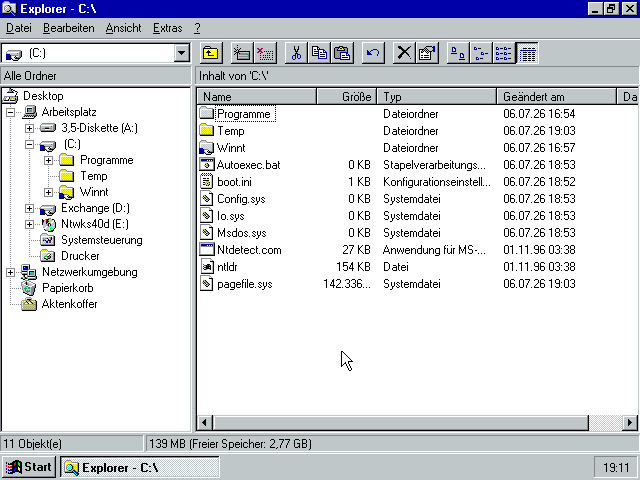Expand the 3,5-Diskette (A:) node

coord(29,128)
